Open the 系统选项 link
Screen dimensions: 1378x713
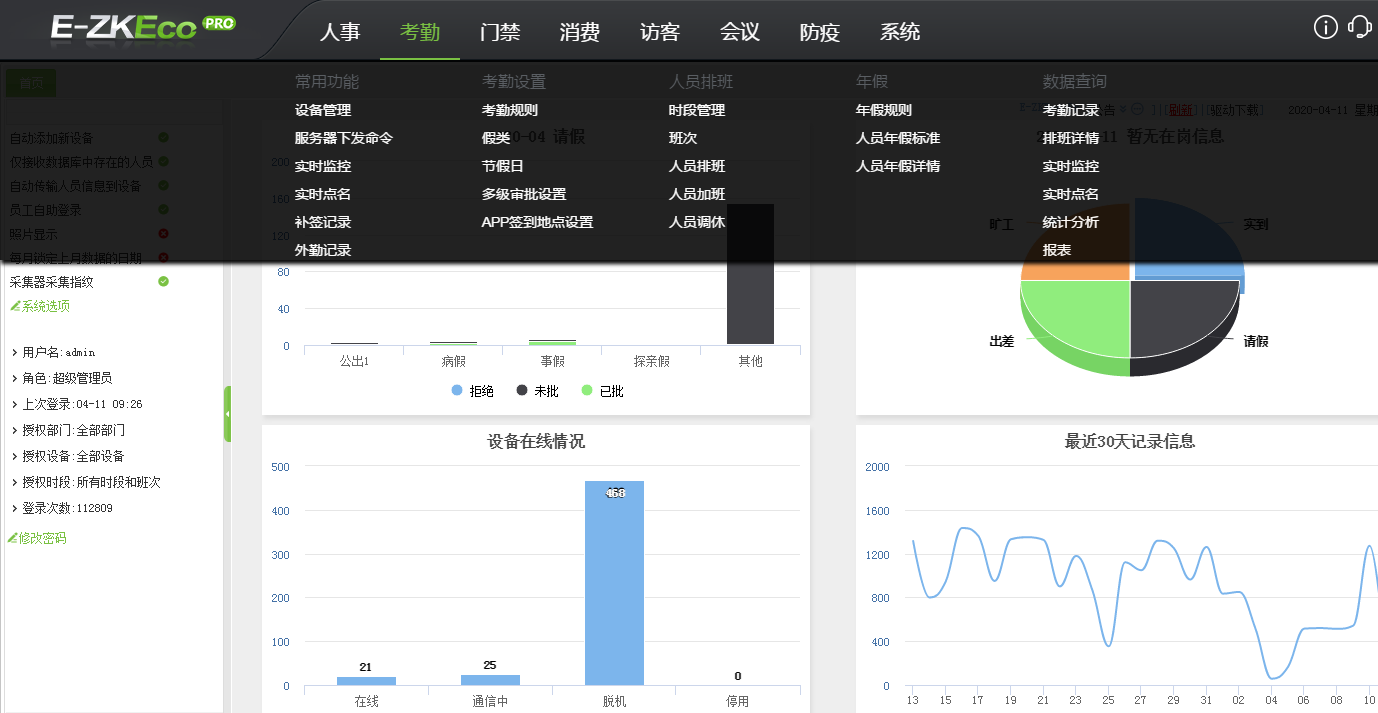click(46, 306)
